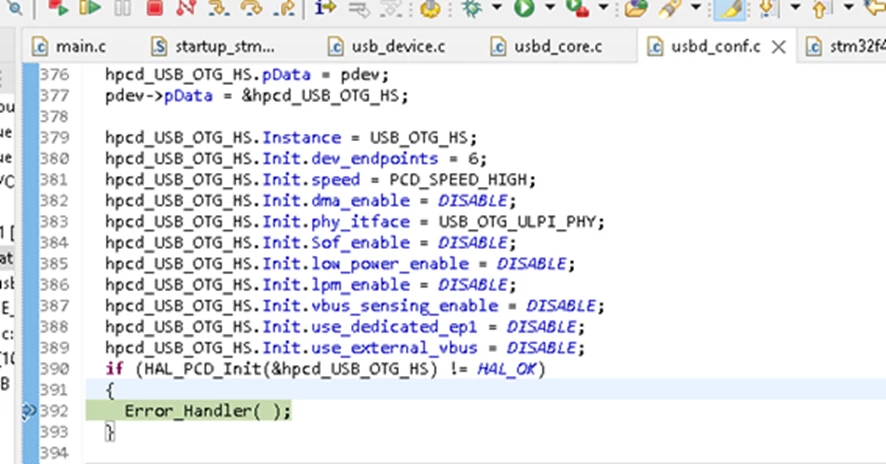
Task: Click the Resume debug button
Action: click(x=90, y=8)
